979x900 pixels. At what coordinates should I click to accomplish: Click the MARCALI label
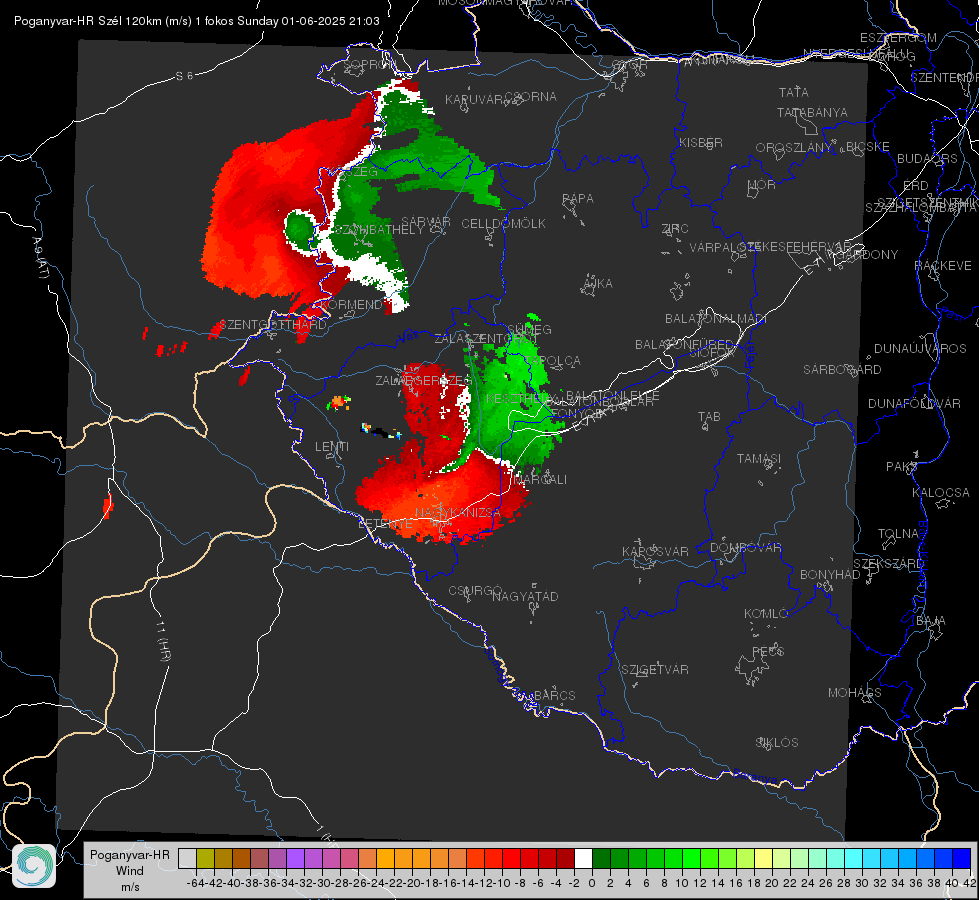pyautogui.click(x=540, y=480)
